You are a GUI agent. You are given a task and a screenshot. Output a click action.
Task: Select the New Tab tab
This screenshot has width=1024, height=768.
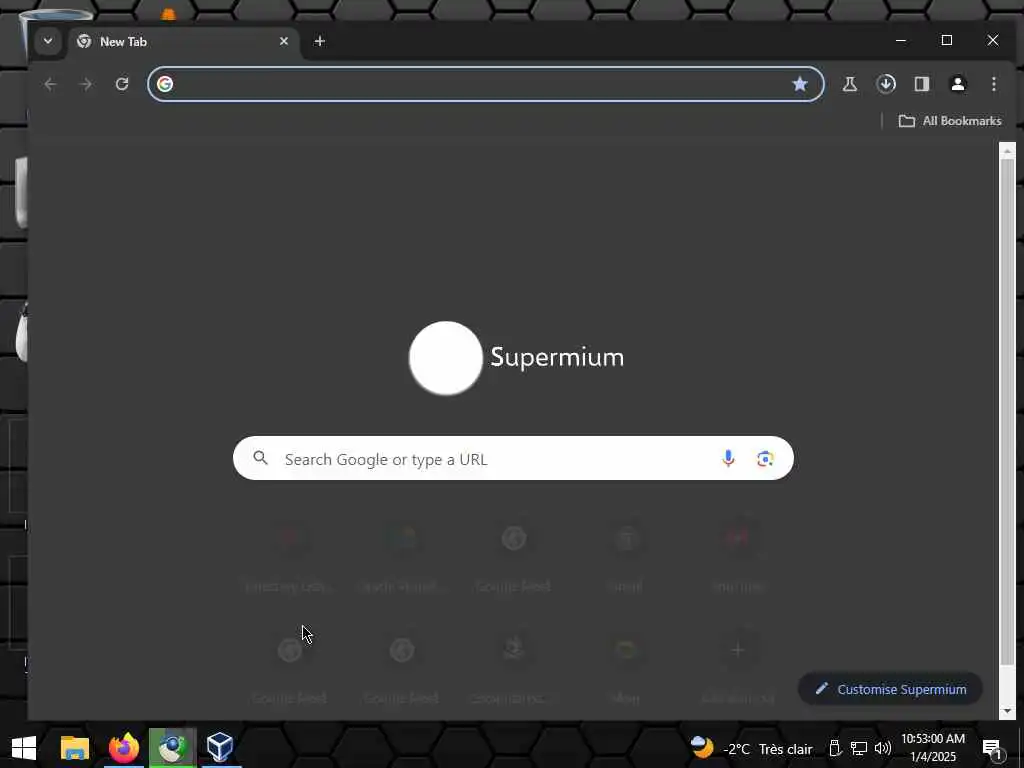coord(183,42)
